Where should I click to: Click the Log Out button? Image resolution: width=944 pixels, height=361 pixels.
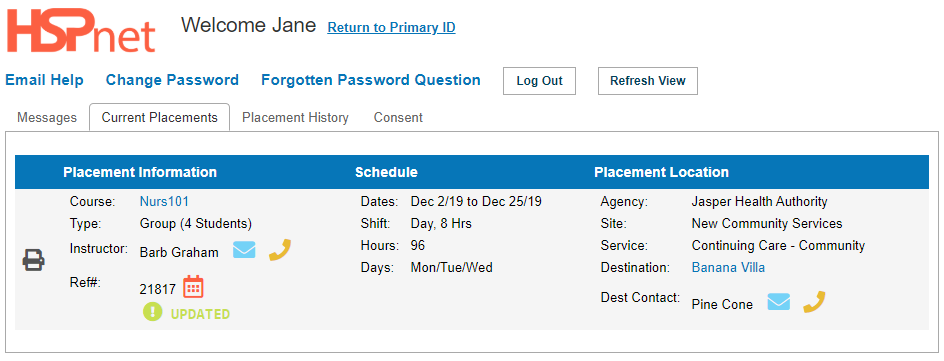[539, 81]
